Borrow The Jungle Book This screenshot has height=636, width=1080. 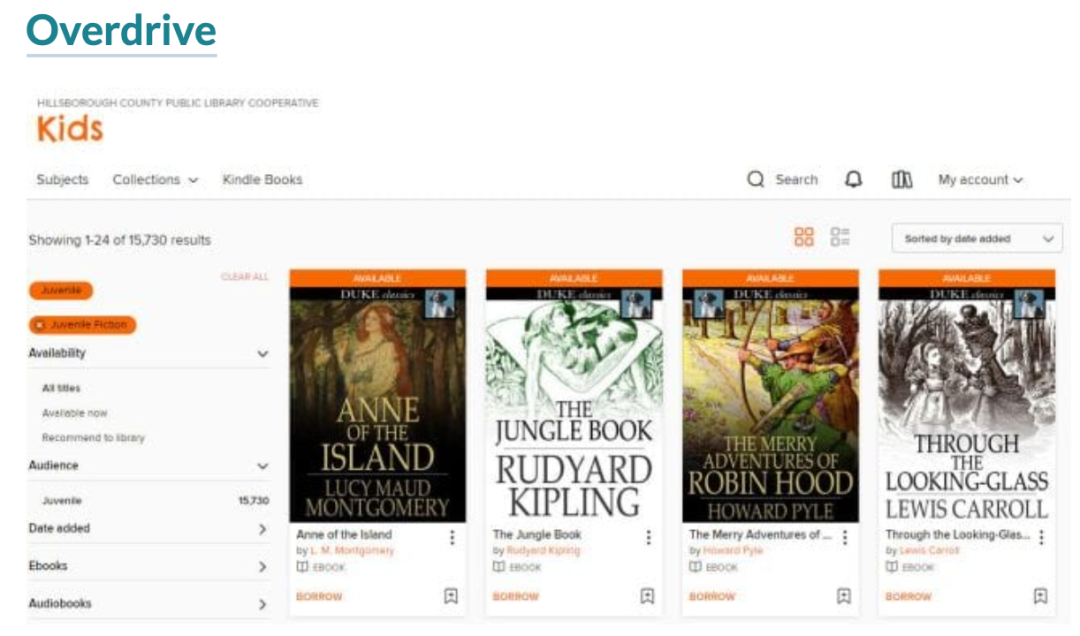tap(515, 597)
